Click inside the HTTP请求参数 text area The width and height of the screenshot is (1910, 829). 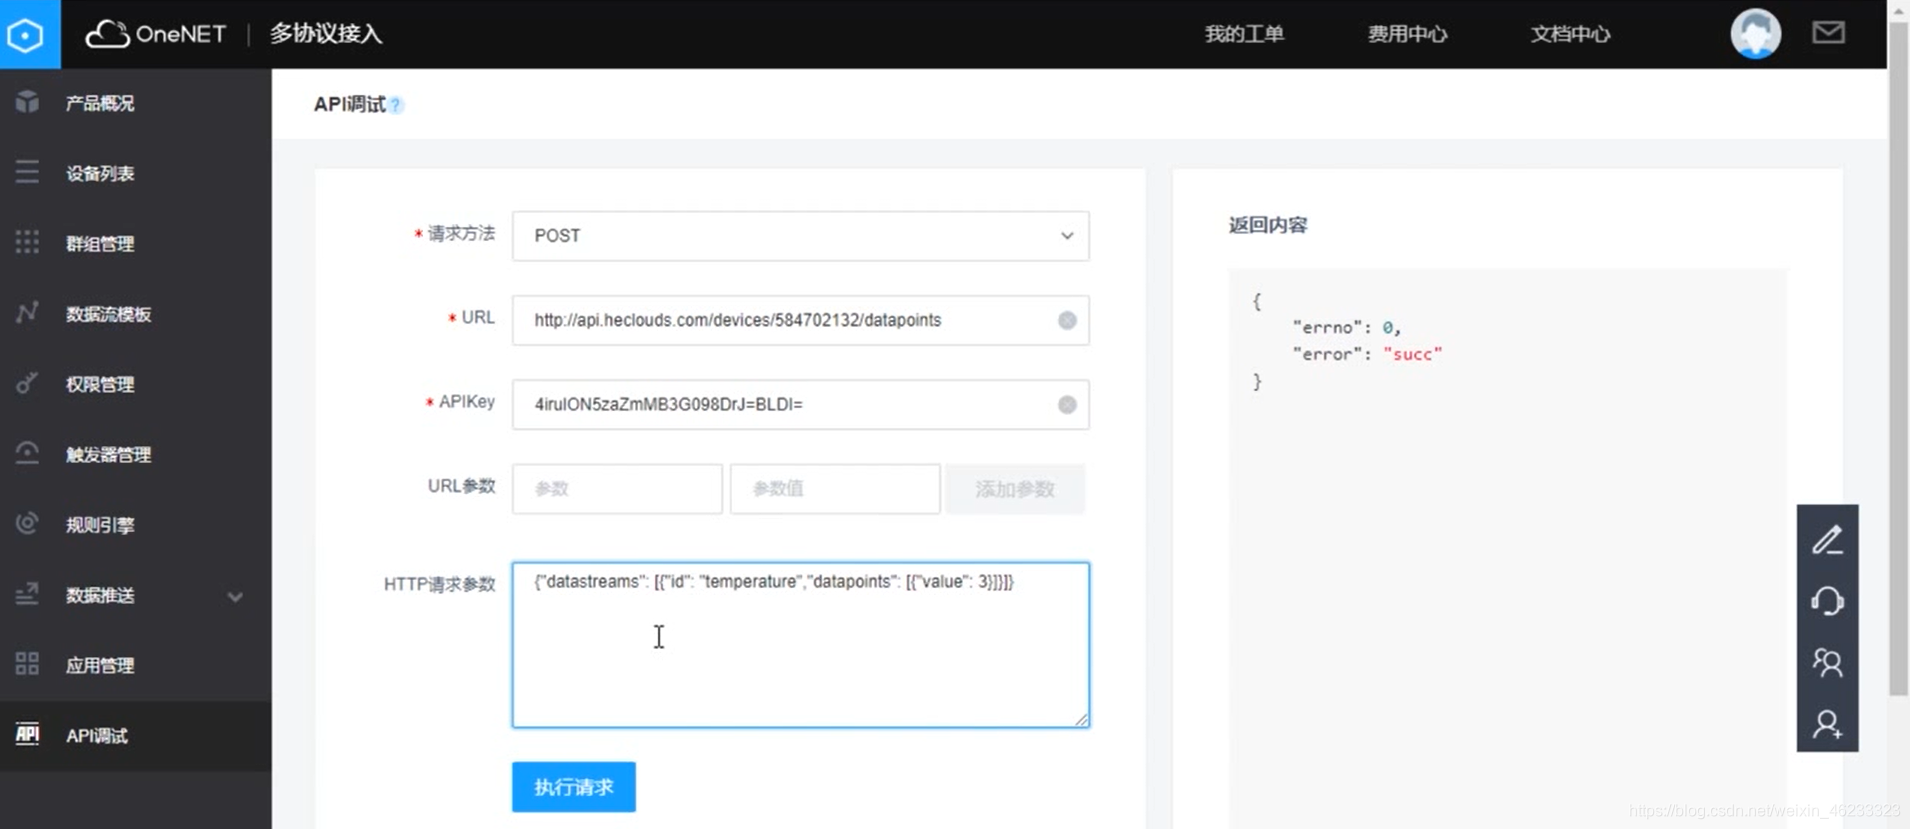[800, 645]
